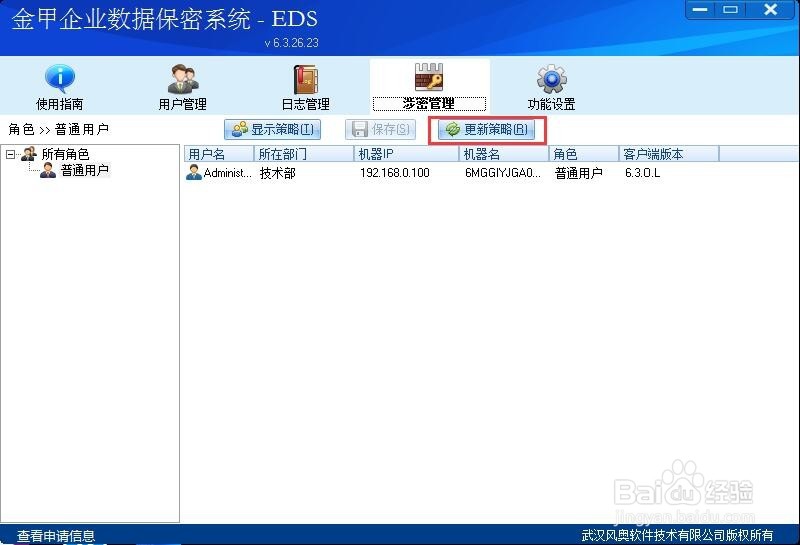The width and height of the screenshot is (800, 545).
Task: Click the 6MGGIYJGA0... machine name cell
Action: click(x=503, y=173)
